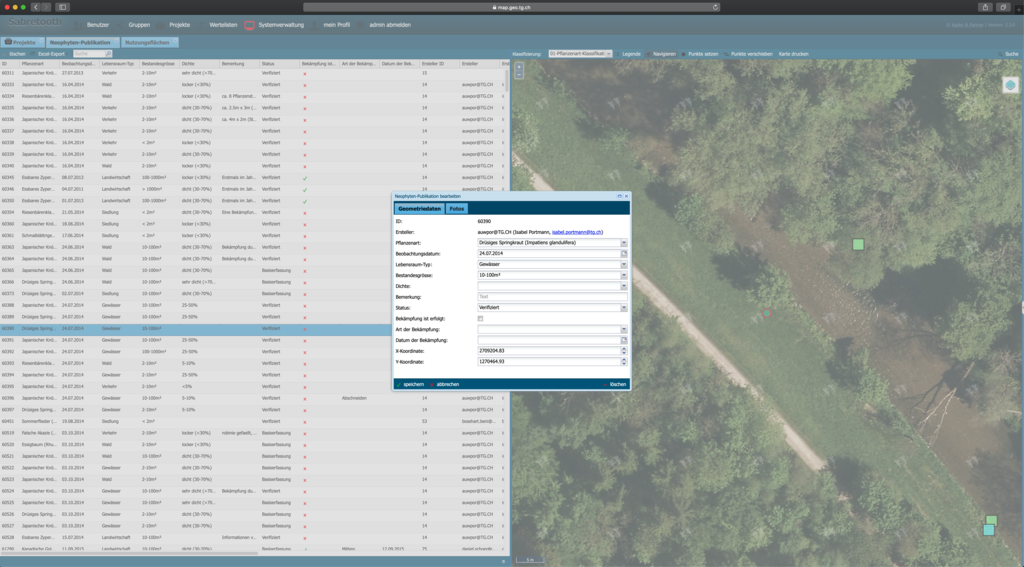This screenshot has width=1024, height=567.
Task: Click admin abmelden to log out
Action: click(390, 25)
